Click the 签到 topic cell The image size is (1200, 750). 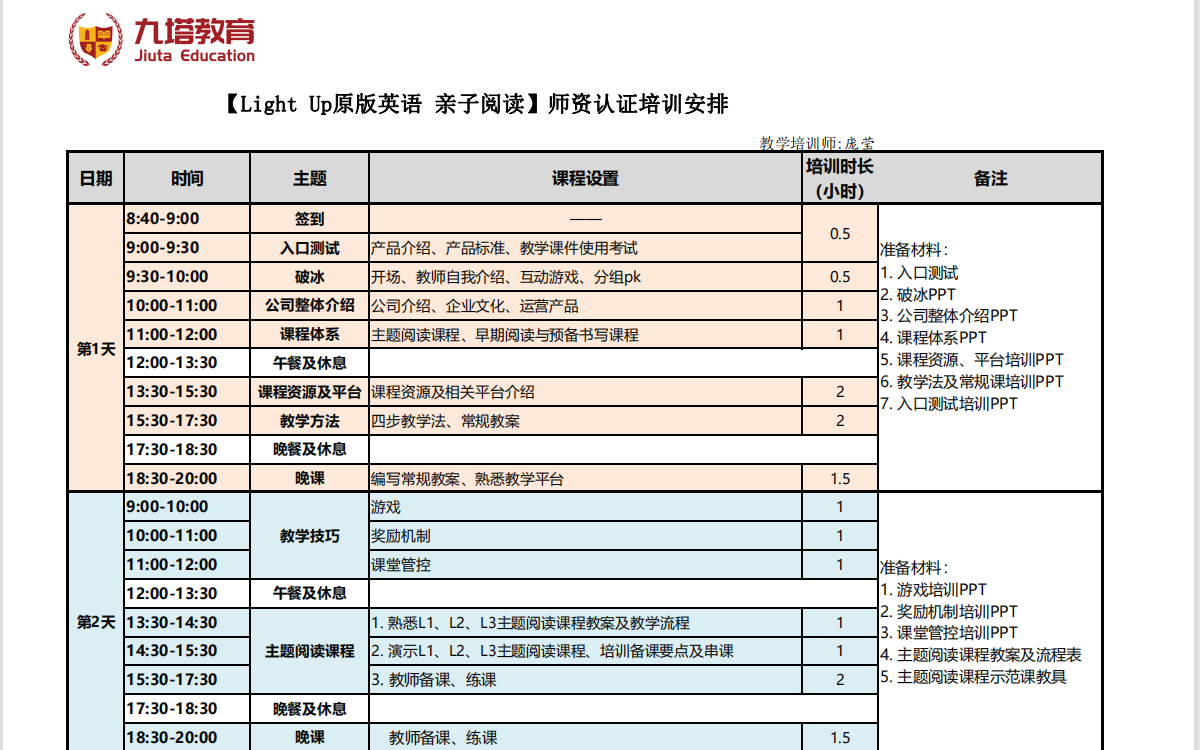[309, 219]
